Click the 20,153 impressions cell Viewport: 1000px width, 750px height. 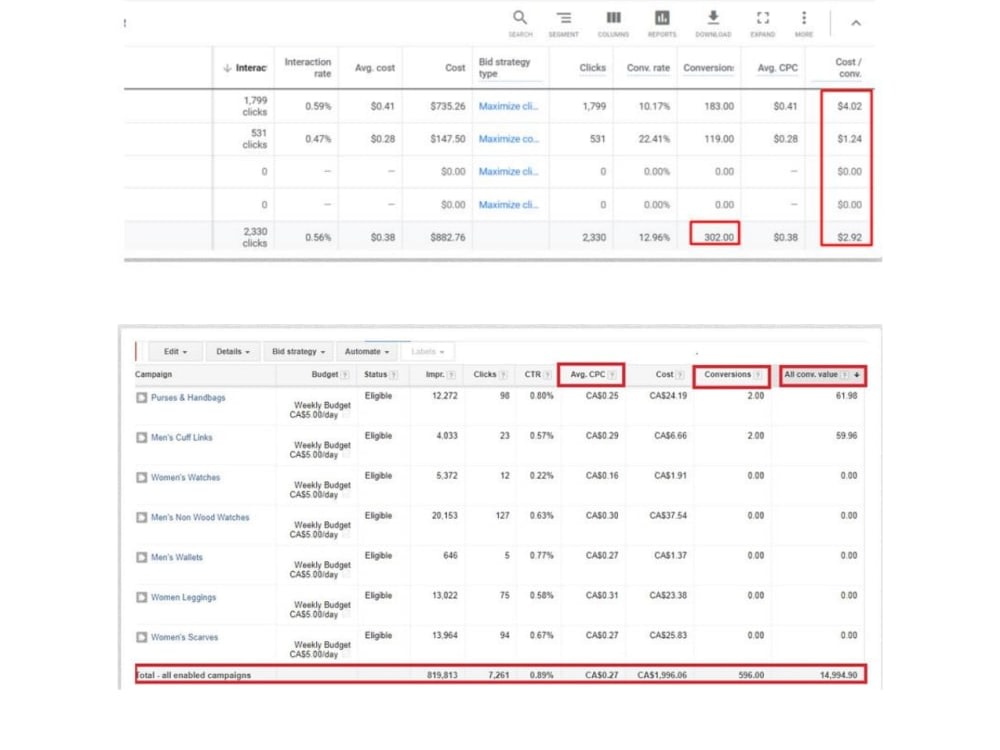tap(445, 516)
